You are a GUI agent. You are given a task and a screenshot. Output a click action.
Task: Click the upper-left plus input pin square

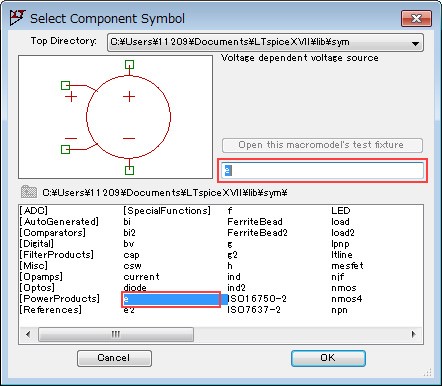[x=65, y=85]
